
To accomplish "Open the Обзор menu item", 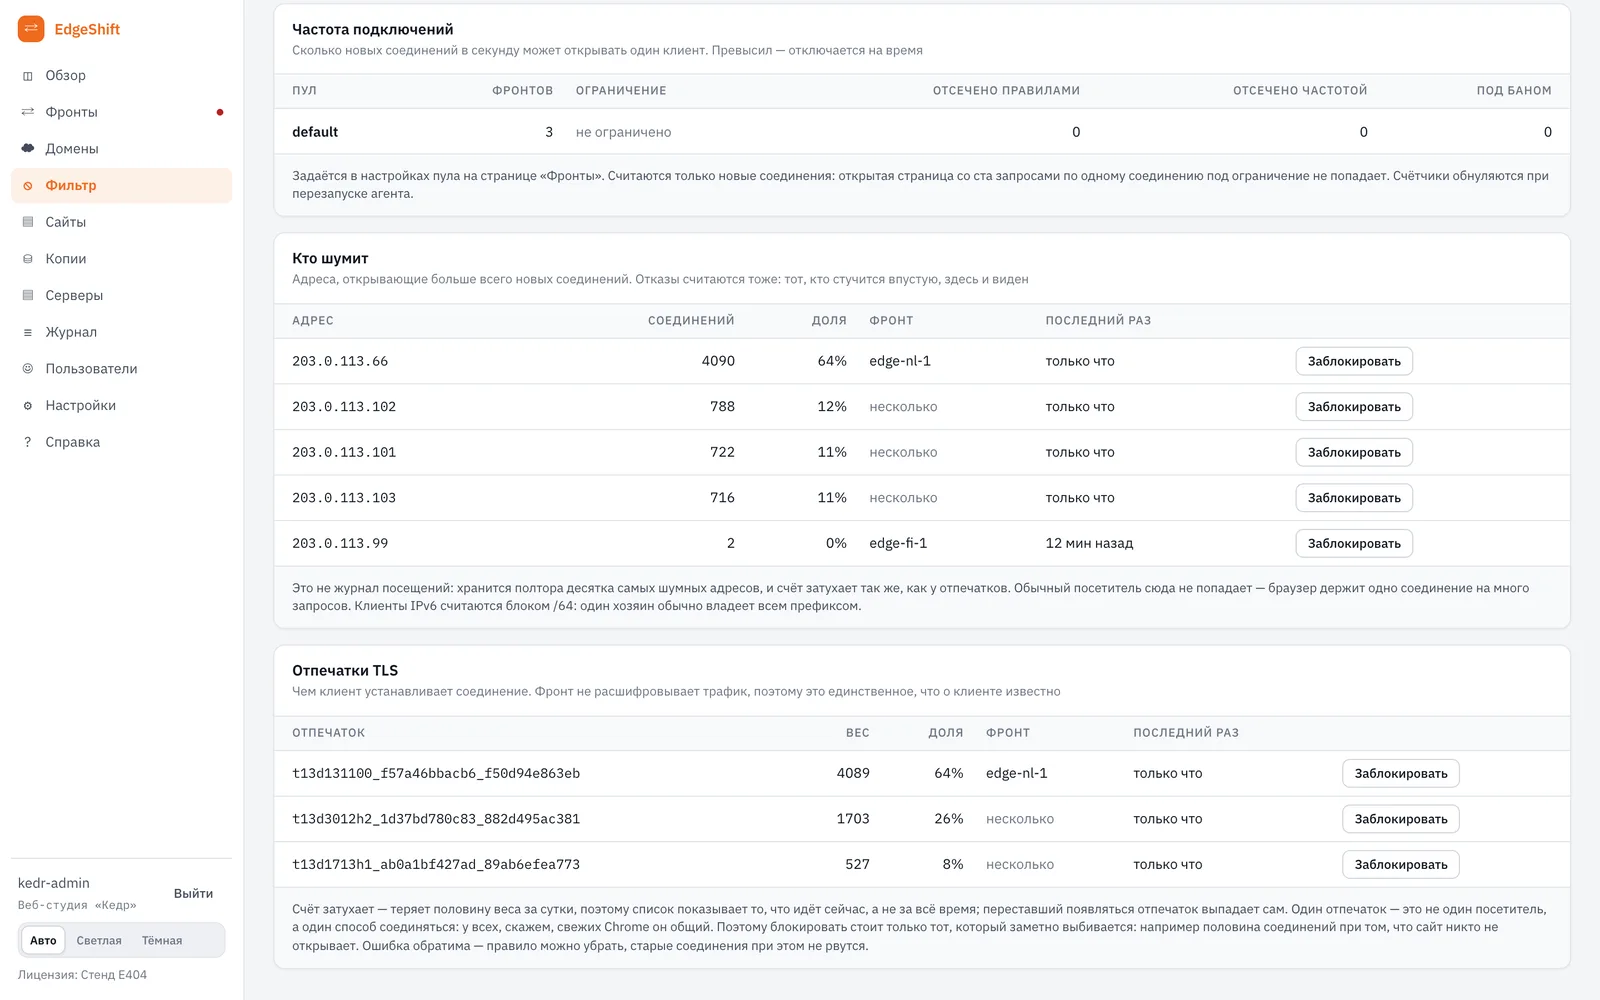I will tap(121, 76).
